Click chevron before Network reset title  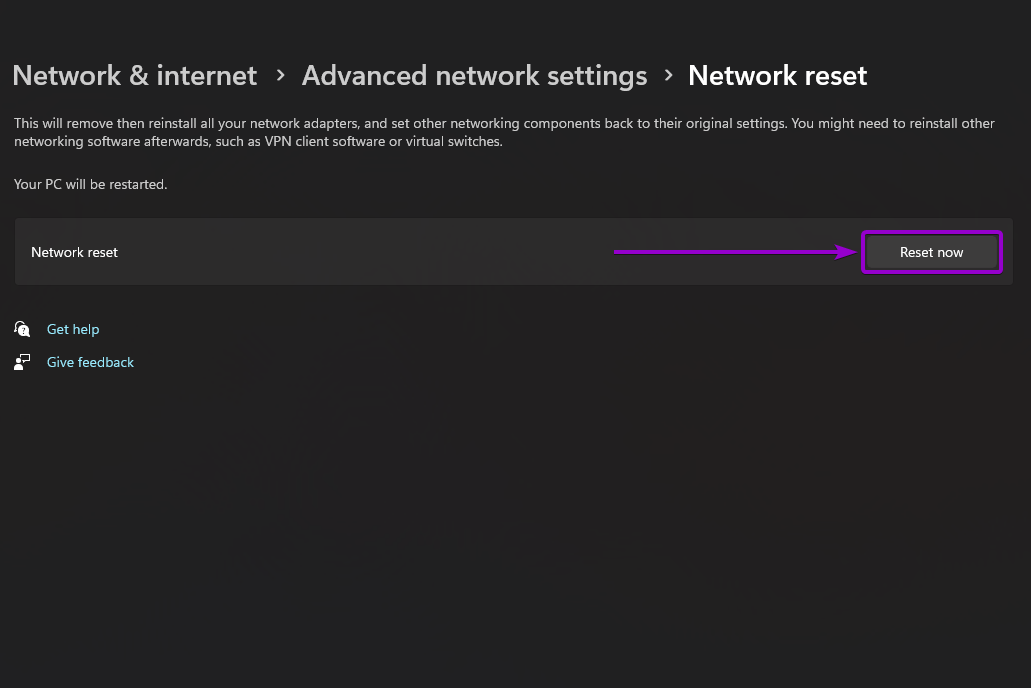(667, 75)
